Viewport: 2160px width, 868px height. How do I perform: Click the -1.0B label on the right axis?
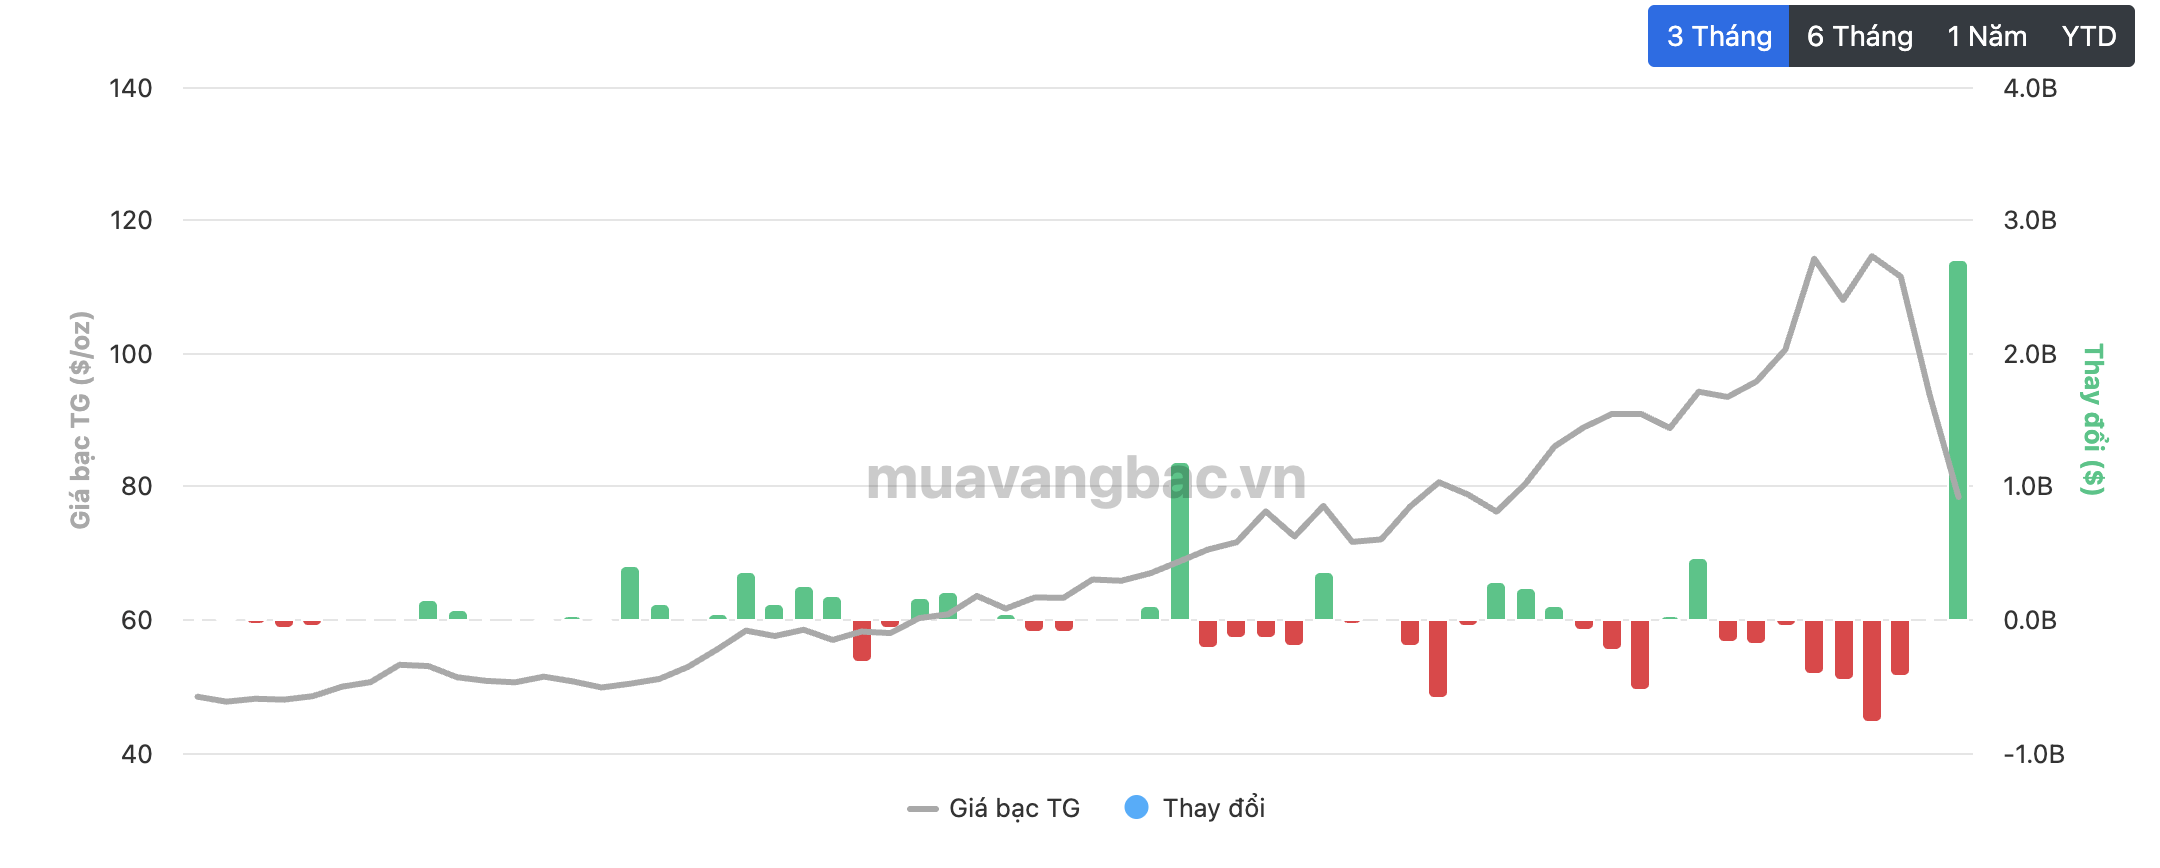(2033, 754)
